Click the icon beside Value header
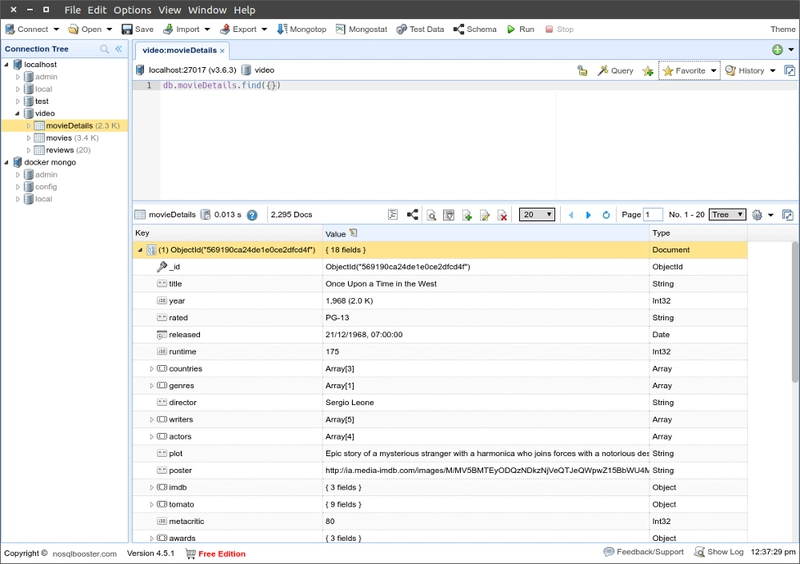Viewport: 800px width, 564px height. (353, 233)
